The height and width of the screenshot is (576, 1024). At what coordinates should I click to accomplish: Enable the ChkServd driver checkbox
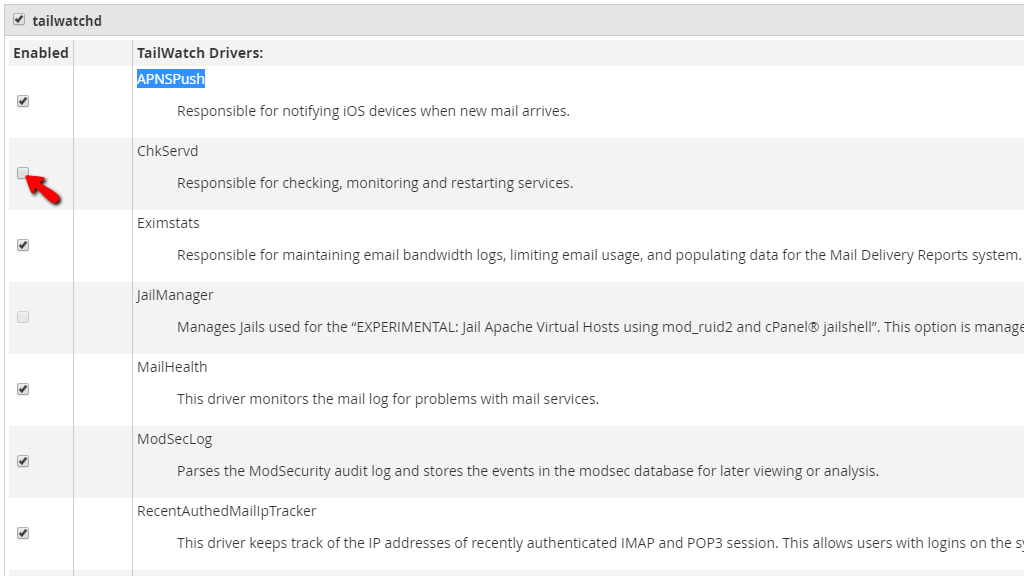tap(23, 173)
